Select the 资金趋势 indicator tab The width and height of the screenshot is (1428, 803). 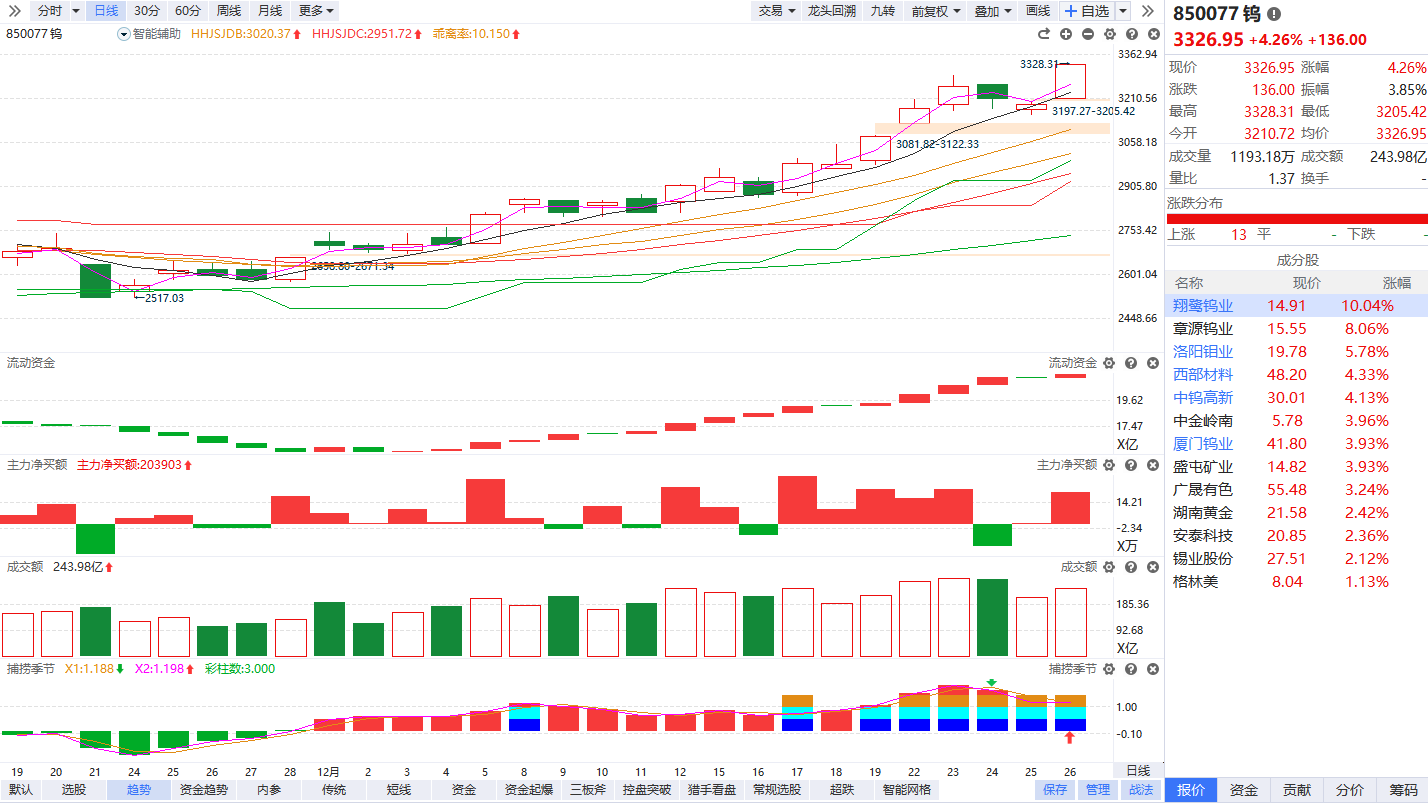[x=203, y=790]
